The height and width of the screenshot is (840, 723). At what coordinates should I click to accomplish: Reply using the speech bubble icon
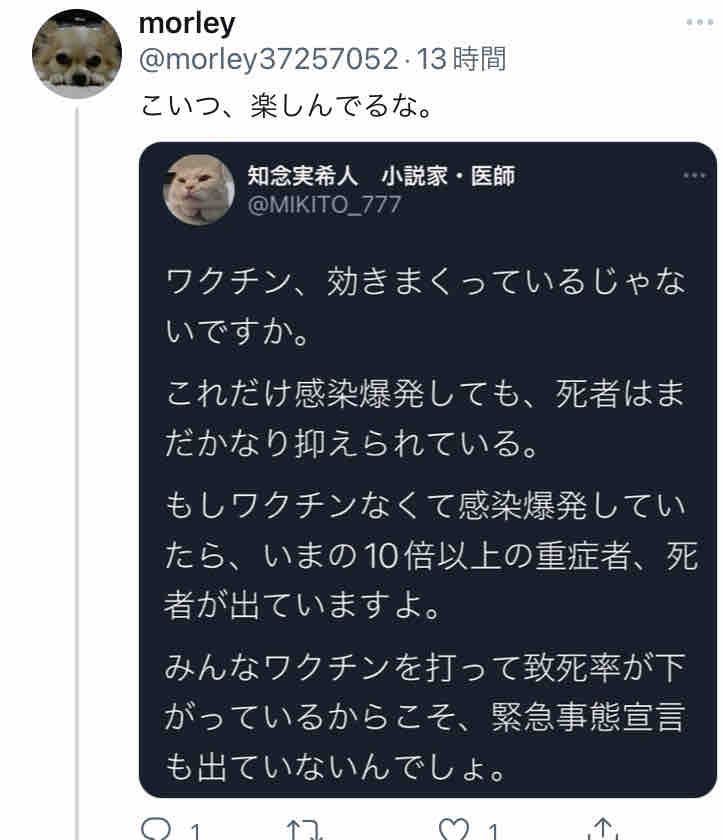click(x=157, y=829)
